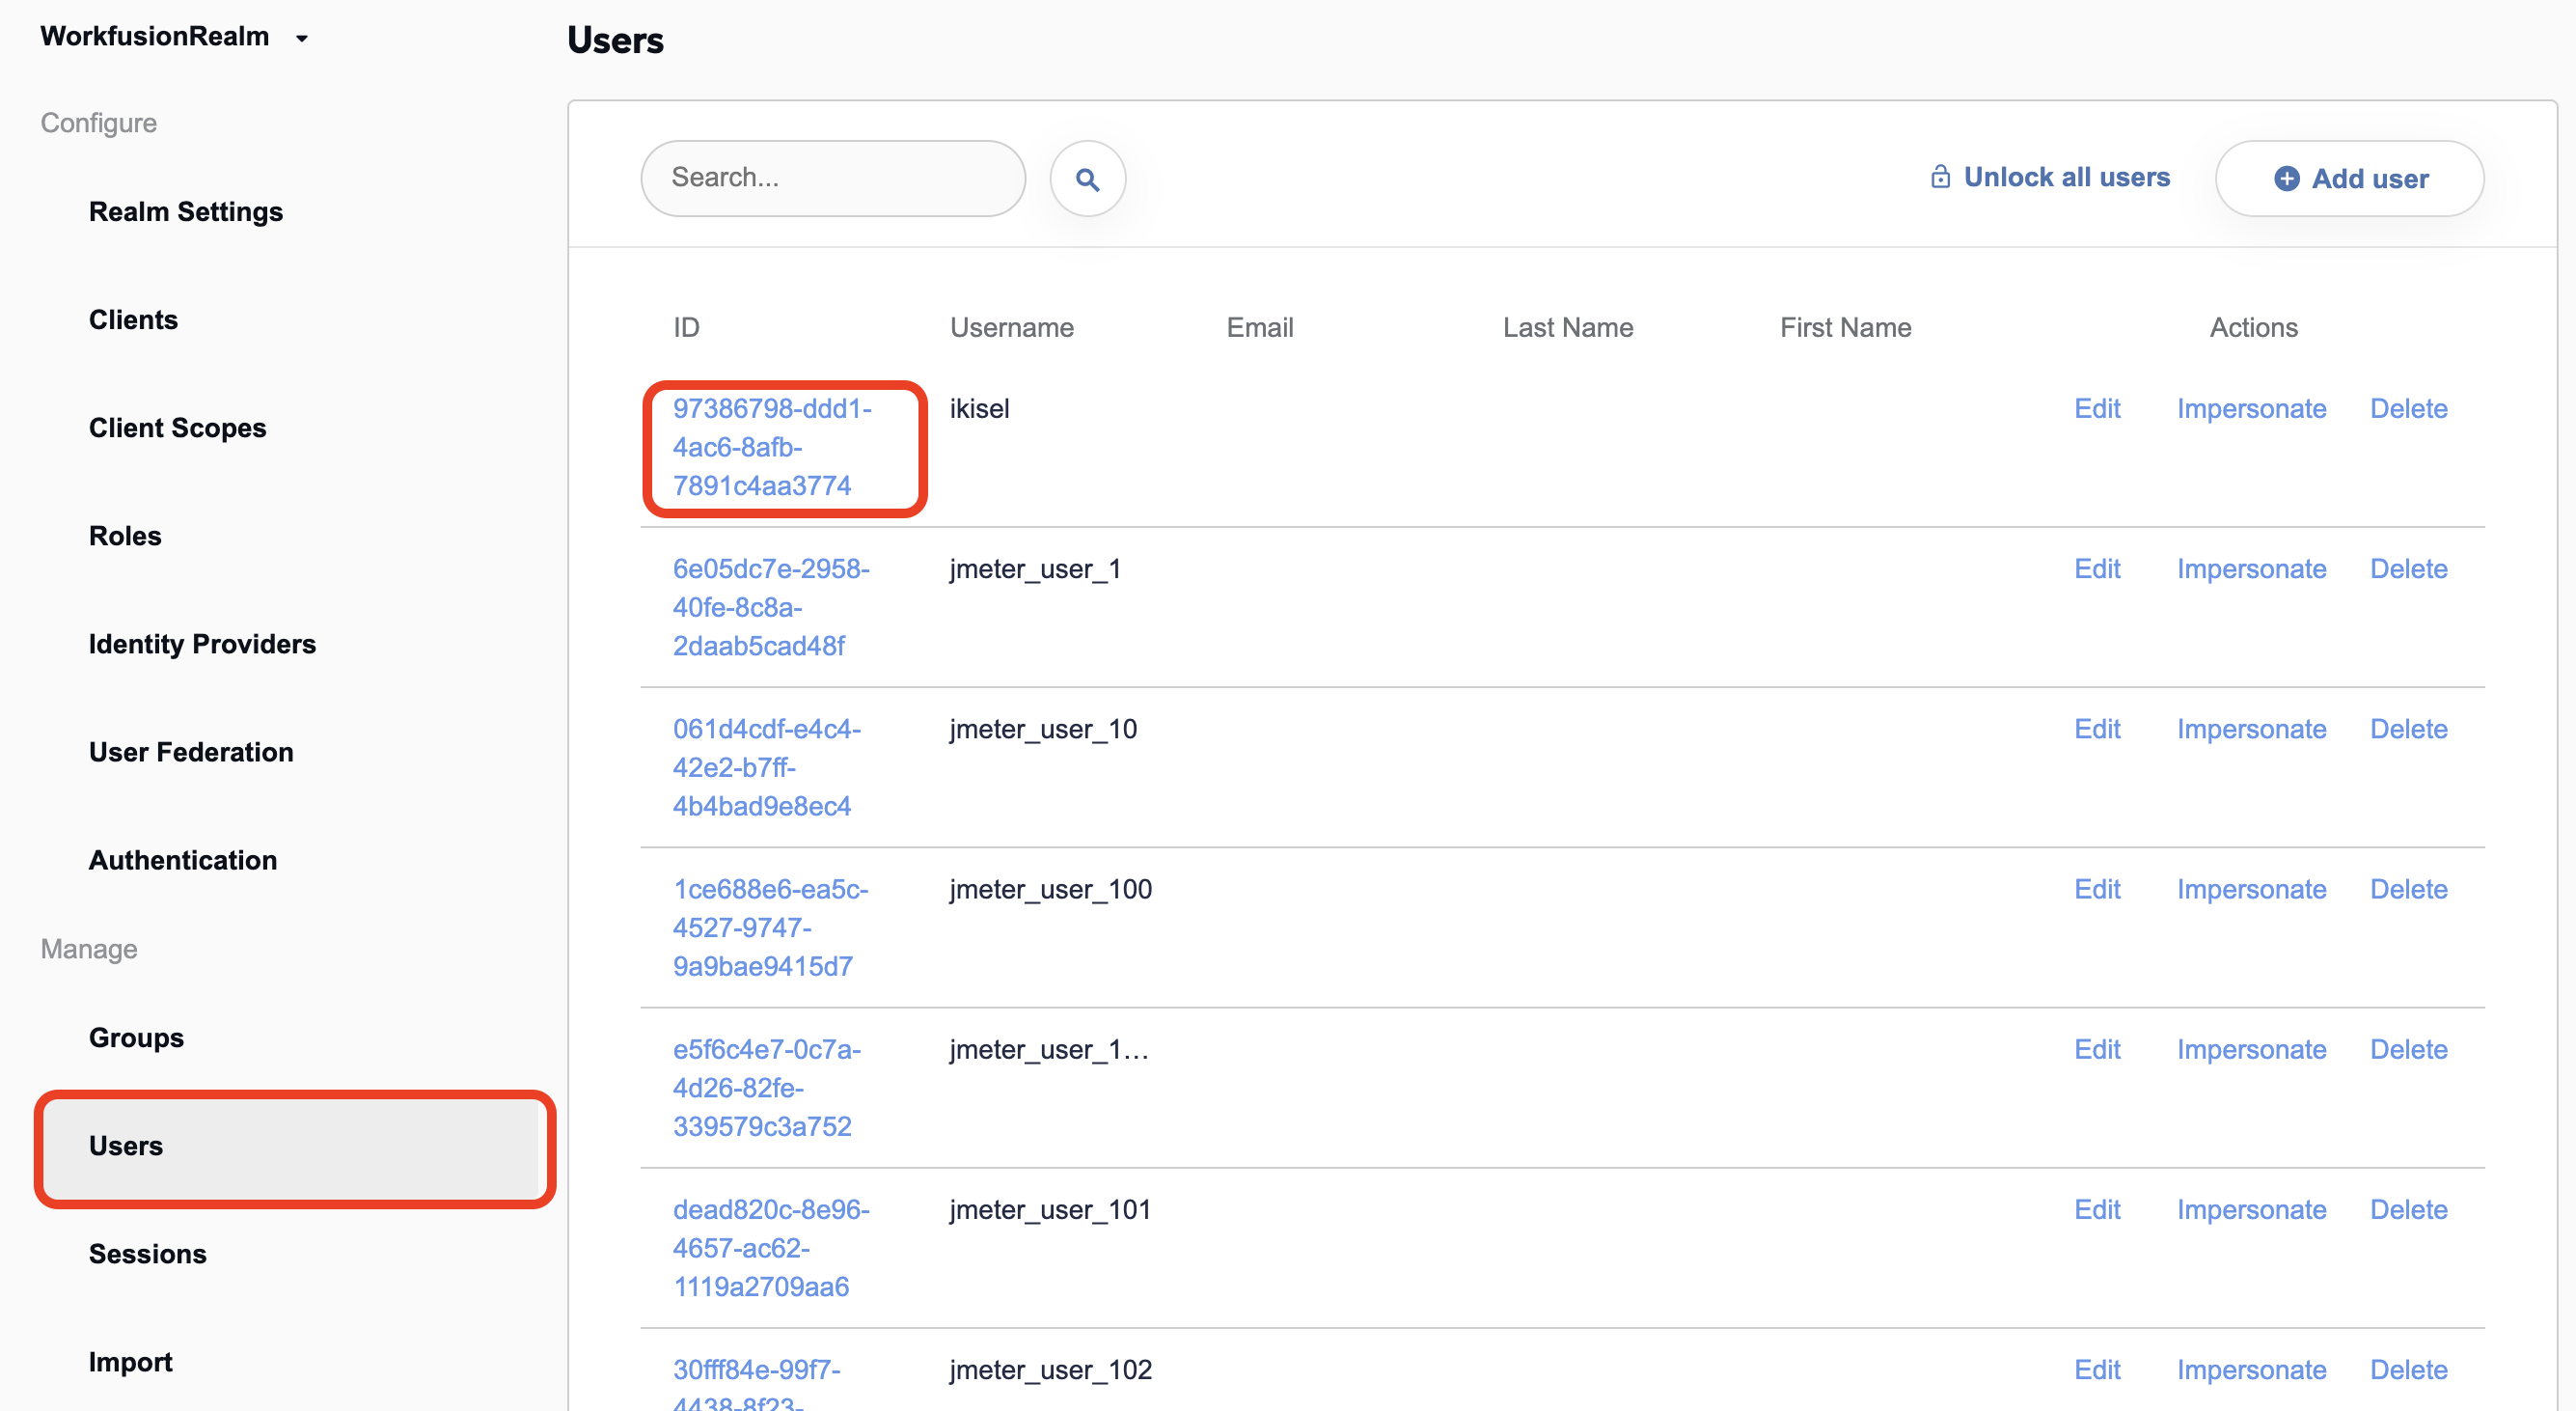
Task: Edit jmeter_user_102
Action: pos(2097,1369)
